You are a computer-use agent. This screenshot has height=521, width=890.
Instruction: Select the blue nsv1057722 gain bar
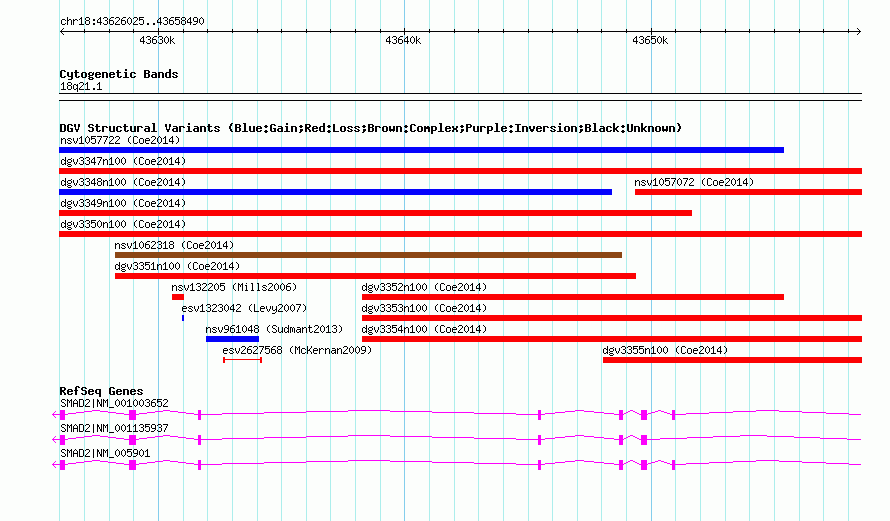coord(421,150)
